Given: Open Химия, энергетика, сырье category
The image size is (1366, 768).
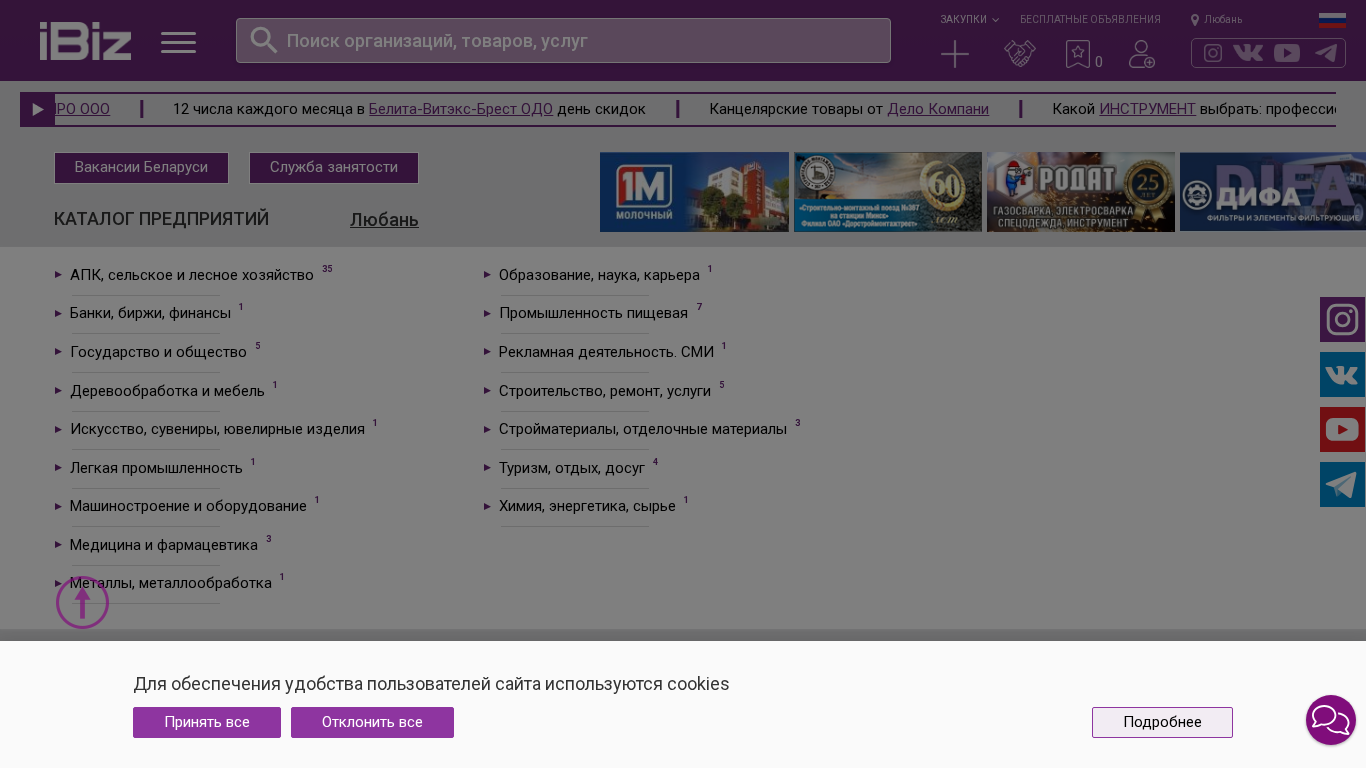Looking at the screenshot, I should [587, 506].
